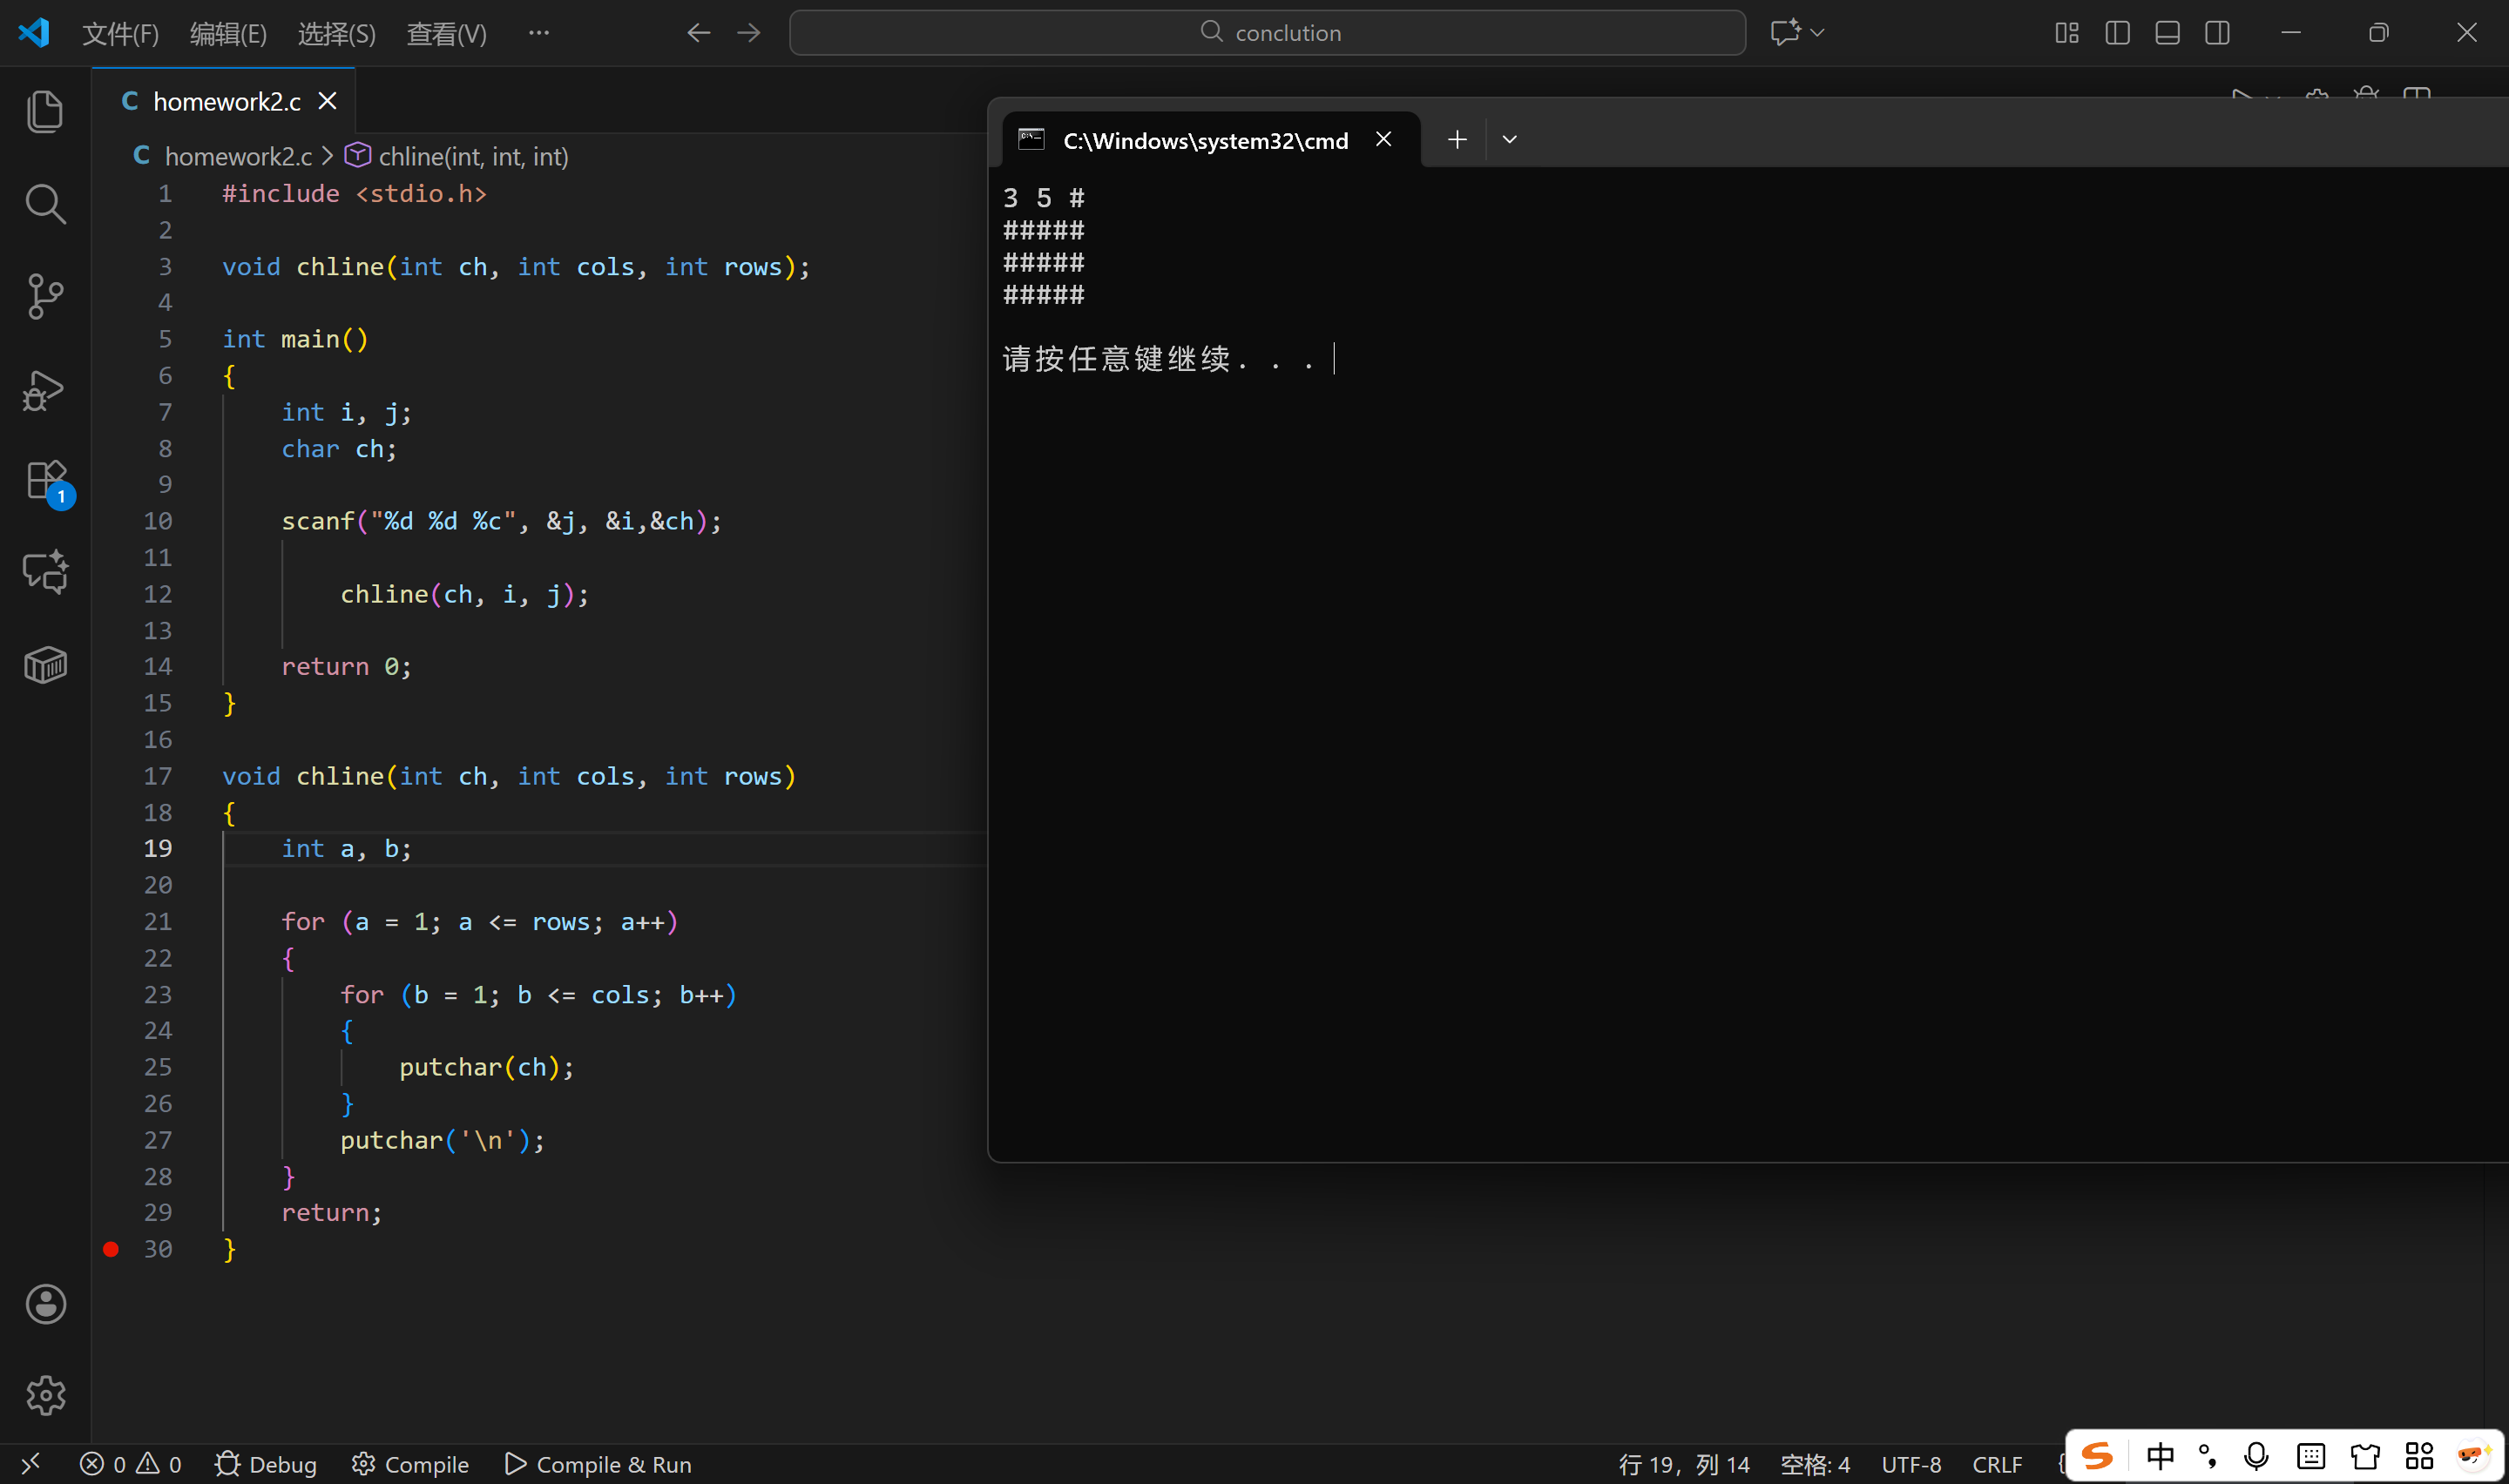
Task: Open the Chat sidebar icon
Action: click(45, 573)
